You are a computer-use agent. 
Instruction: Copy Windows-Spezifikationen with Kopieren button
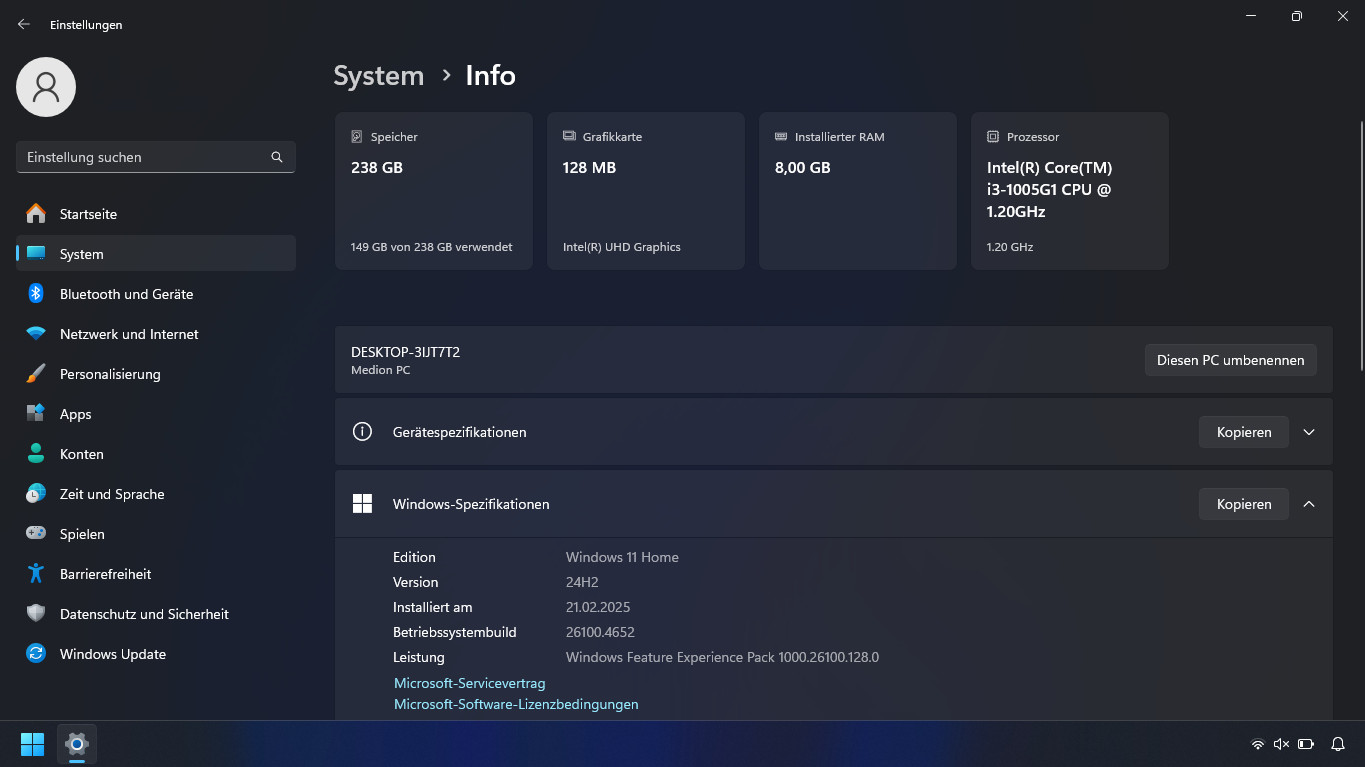coord(1244,504)
